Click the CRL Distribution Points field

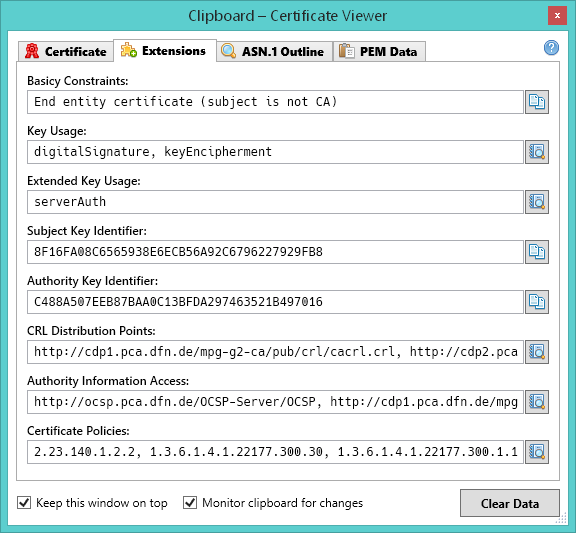click(275, 352)
